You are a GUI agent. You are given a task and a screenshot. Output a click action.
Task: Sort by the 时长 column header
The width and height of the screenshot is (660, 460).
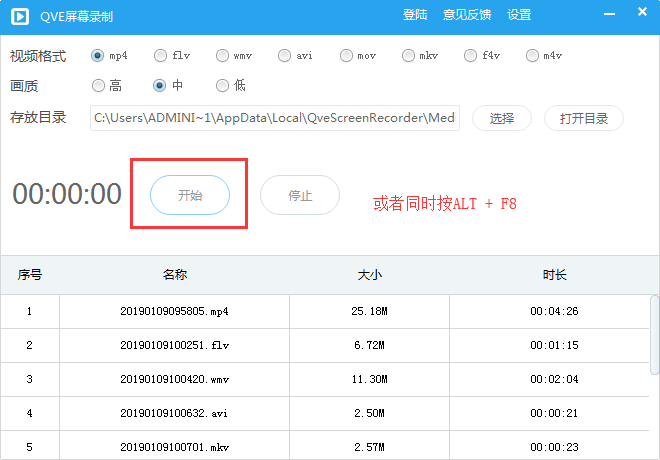(x=554, y=275)
